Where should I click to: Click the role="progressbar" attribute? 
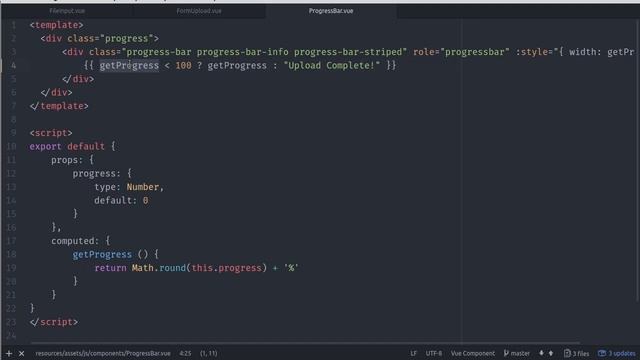tap(461, 52)
